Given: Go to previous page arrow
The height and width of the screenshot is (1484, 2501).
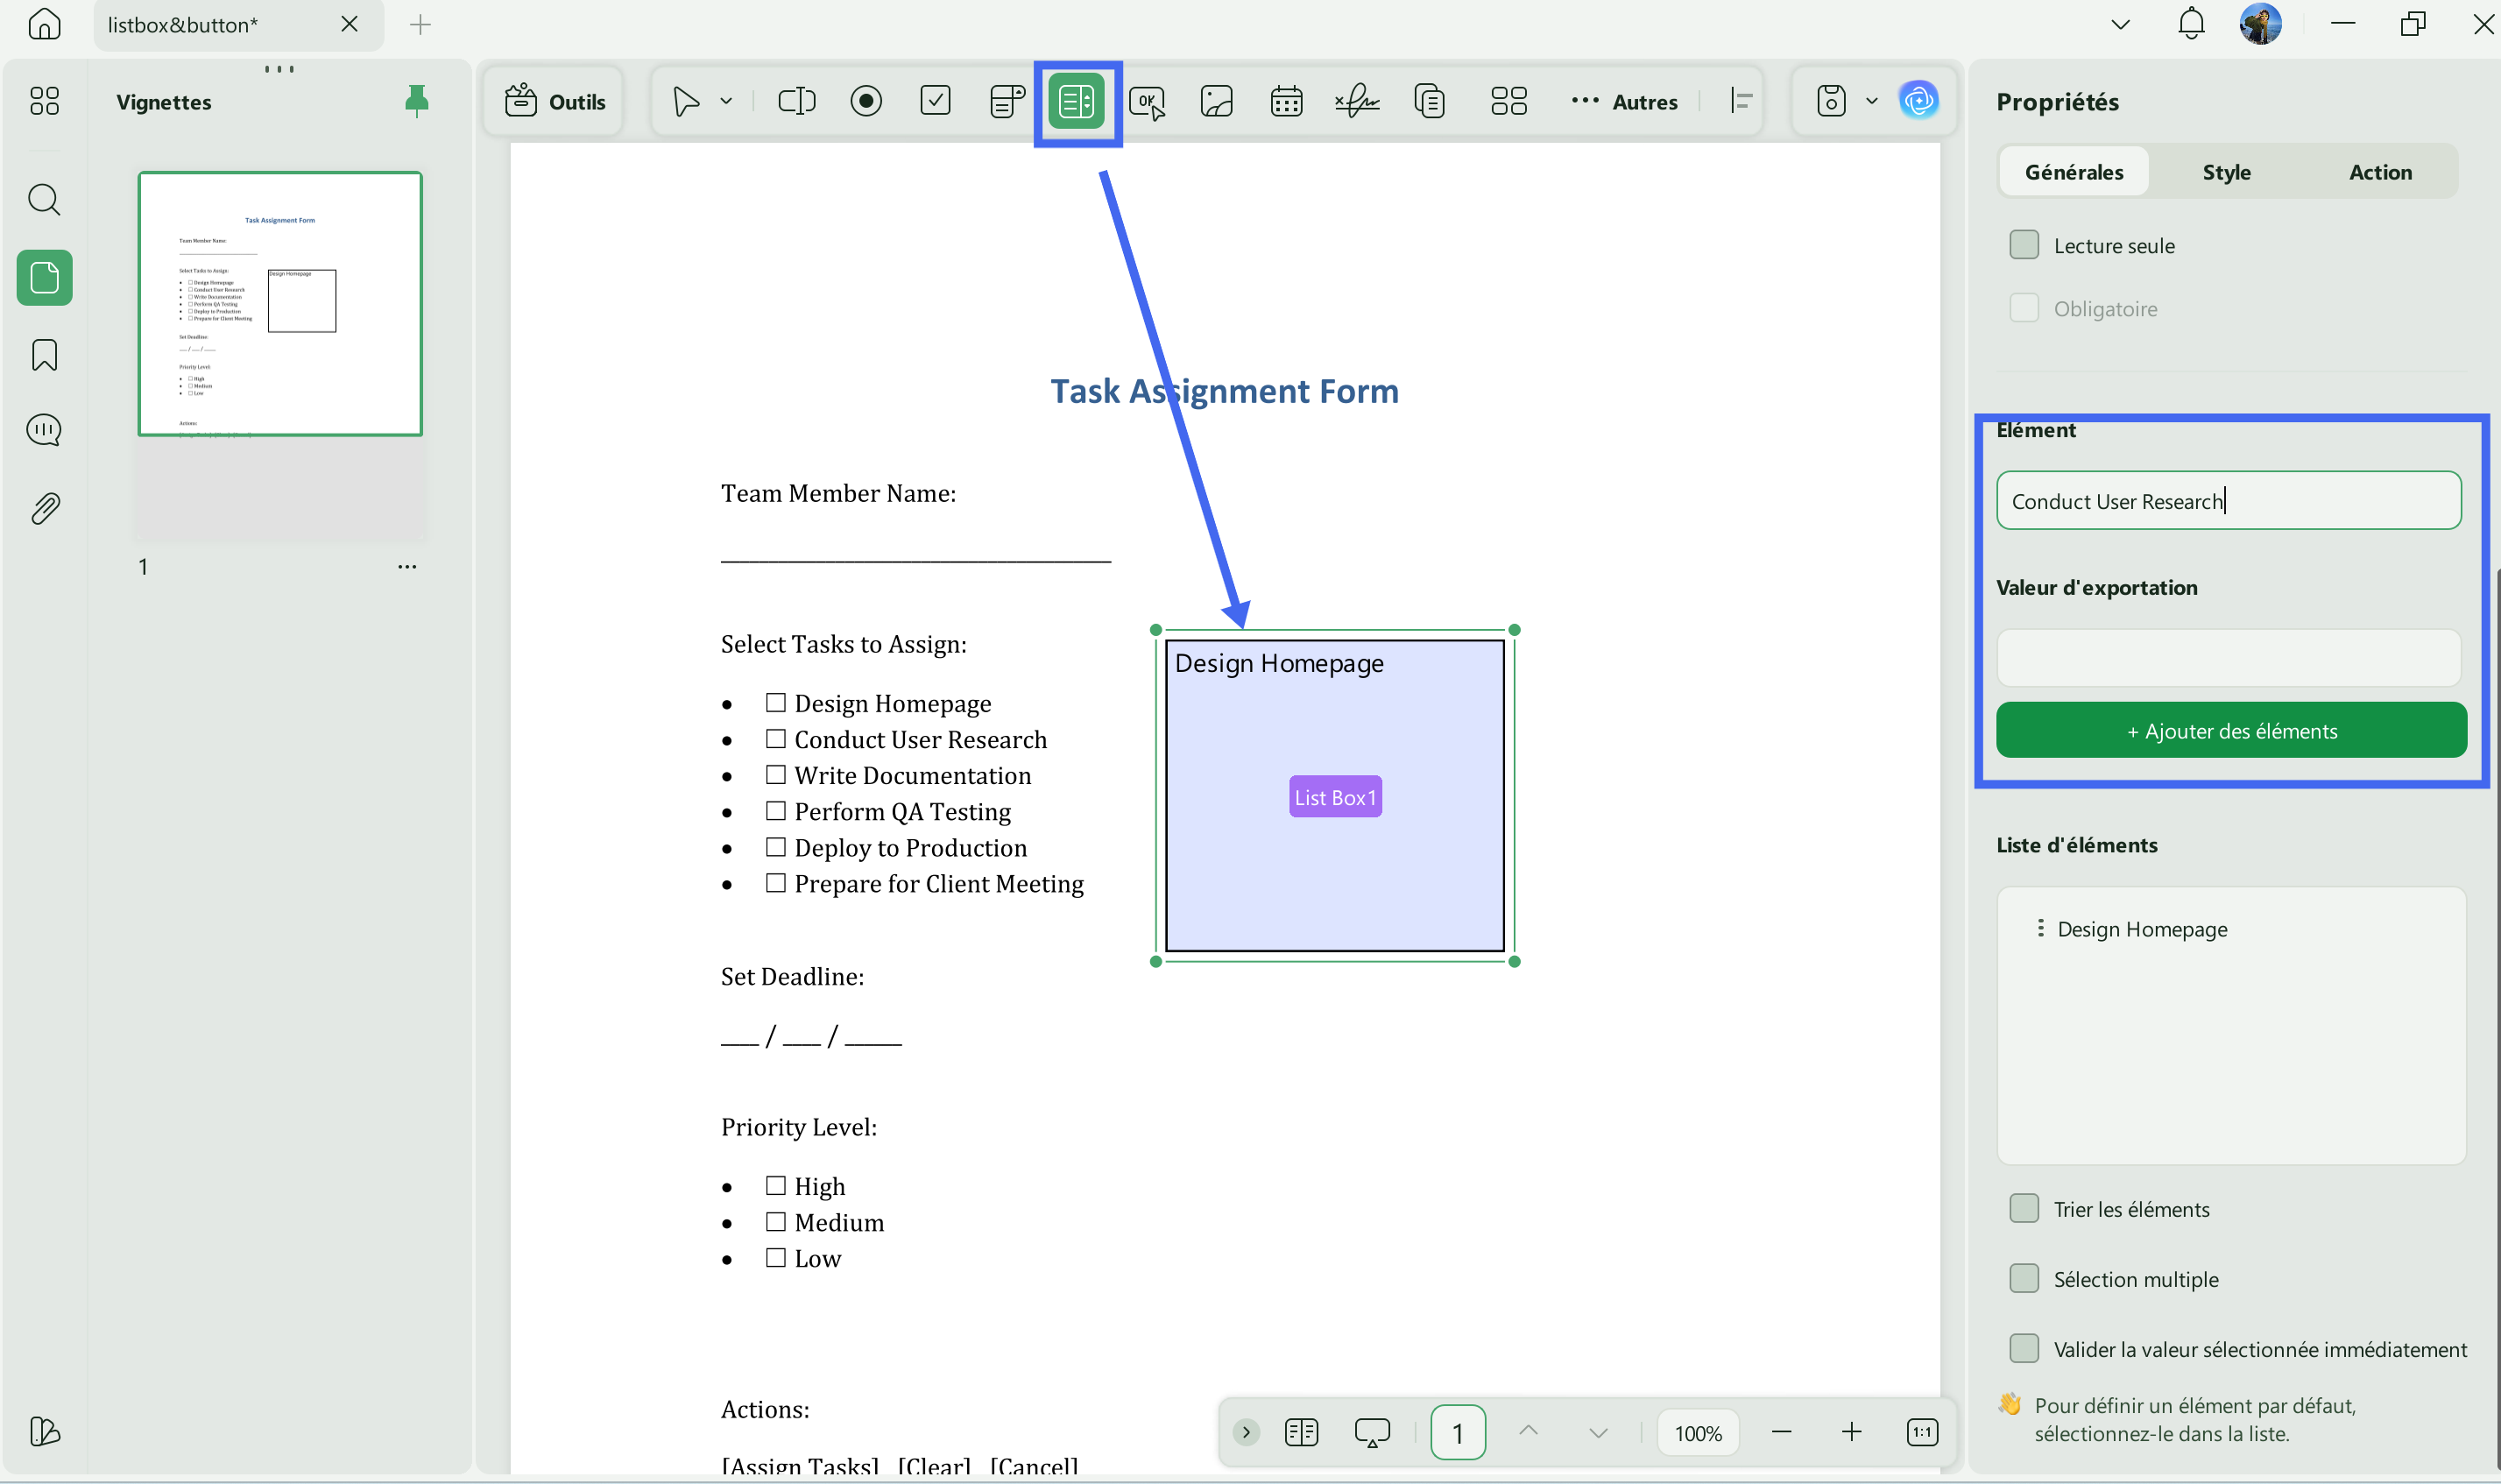Looking at the screenshot, I should (1528, 1432).
